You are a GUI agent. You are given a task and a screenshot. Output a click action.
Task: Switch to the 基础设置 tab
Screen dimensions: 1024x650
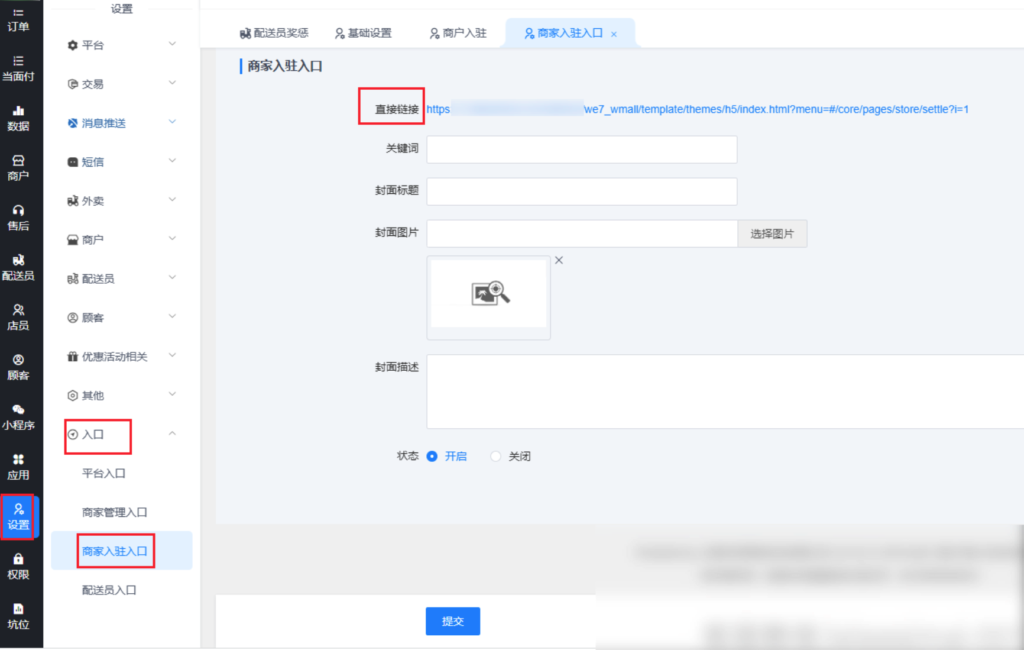pos(363,33)
